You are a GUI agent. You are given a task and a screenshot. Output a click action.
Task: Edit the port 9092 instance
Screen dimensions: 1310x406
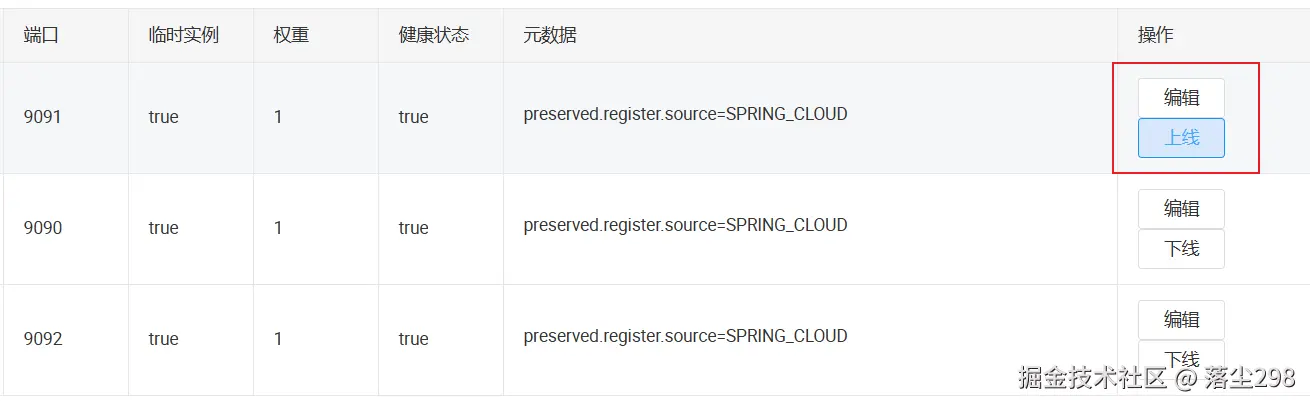point(1181,320)
